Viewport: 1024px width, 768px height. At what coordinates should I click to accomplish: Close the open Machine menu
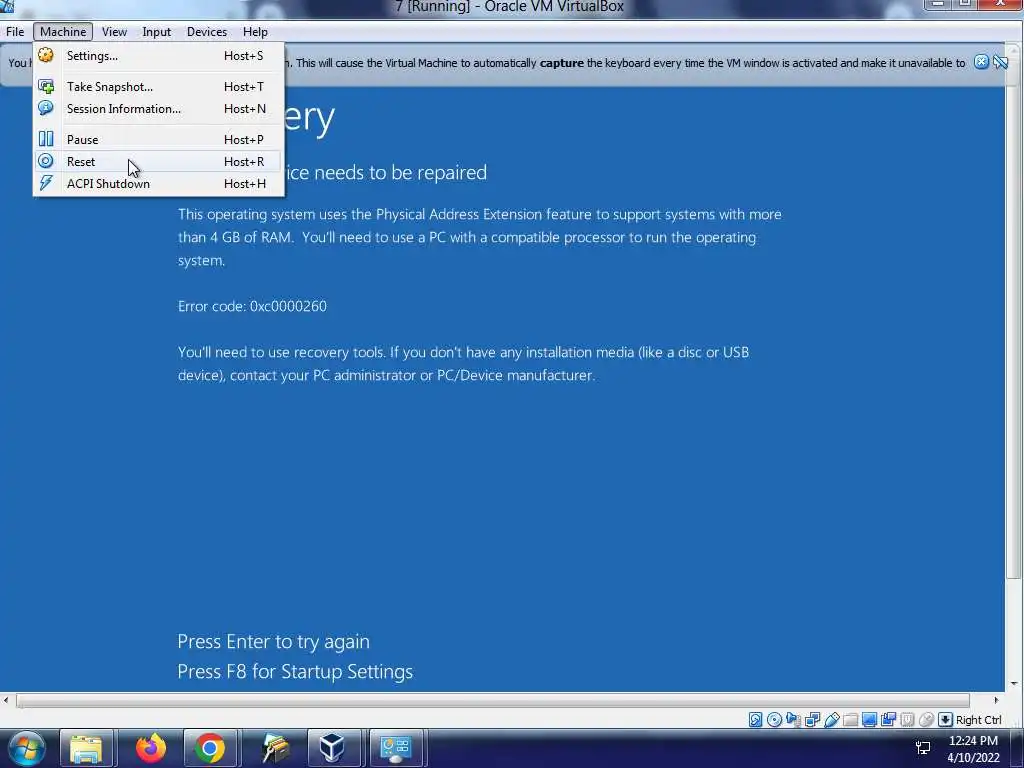click(63, 32)
